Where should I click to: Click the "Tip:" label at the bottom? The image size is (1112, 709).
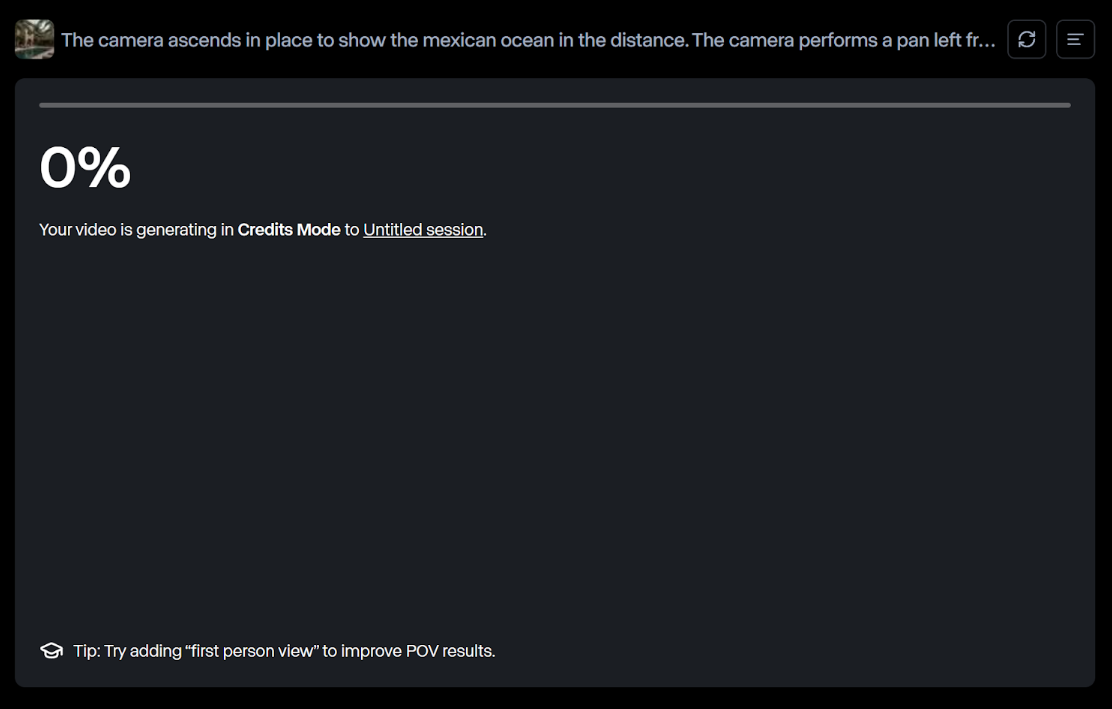(x=86, y=651)
